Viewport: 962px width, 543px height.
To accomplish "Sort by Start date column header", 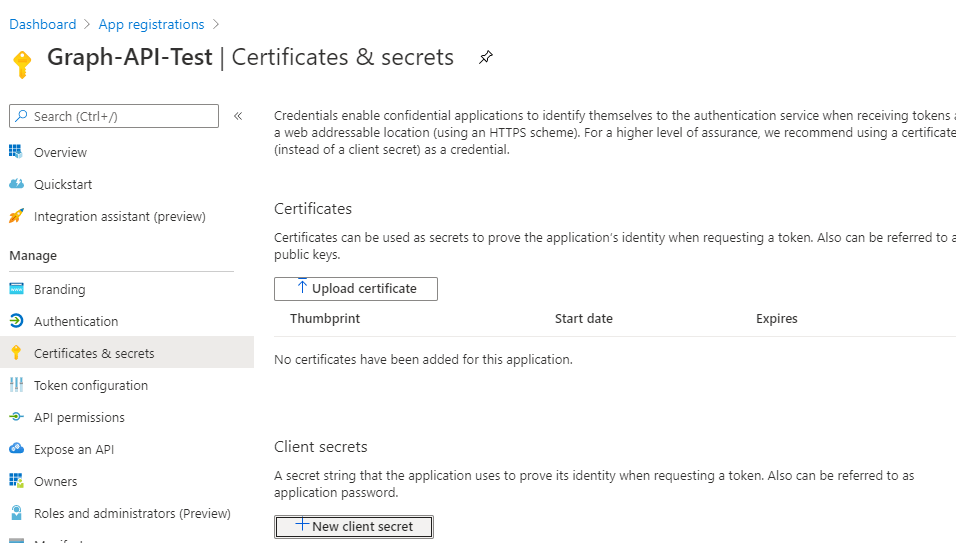I will pos(583,318).
